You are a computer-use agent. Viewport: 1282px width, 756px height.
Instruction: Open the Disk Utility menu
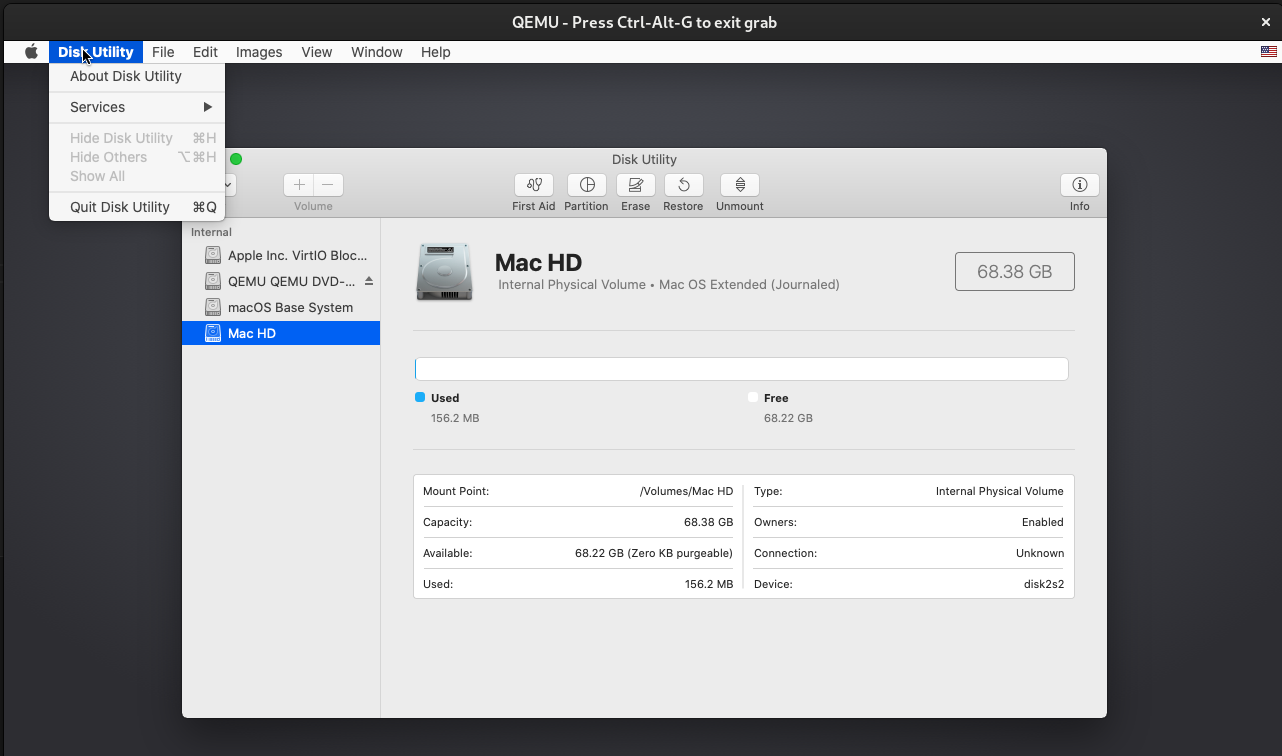coord(96,52)
